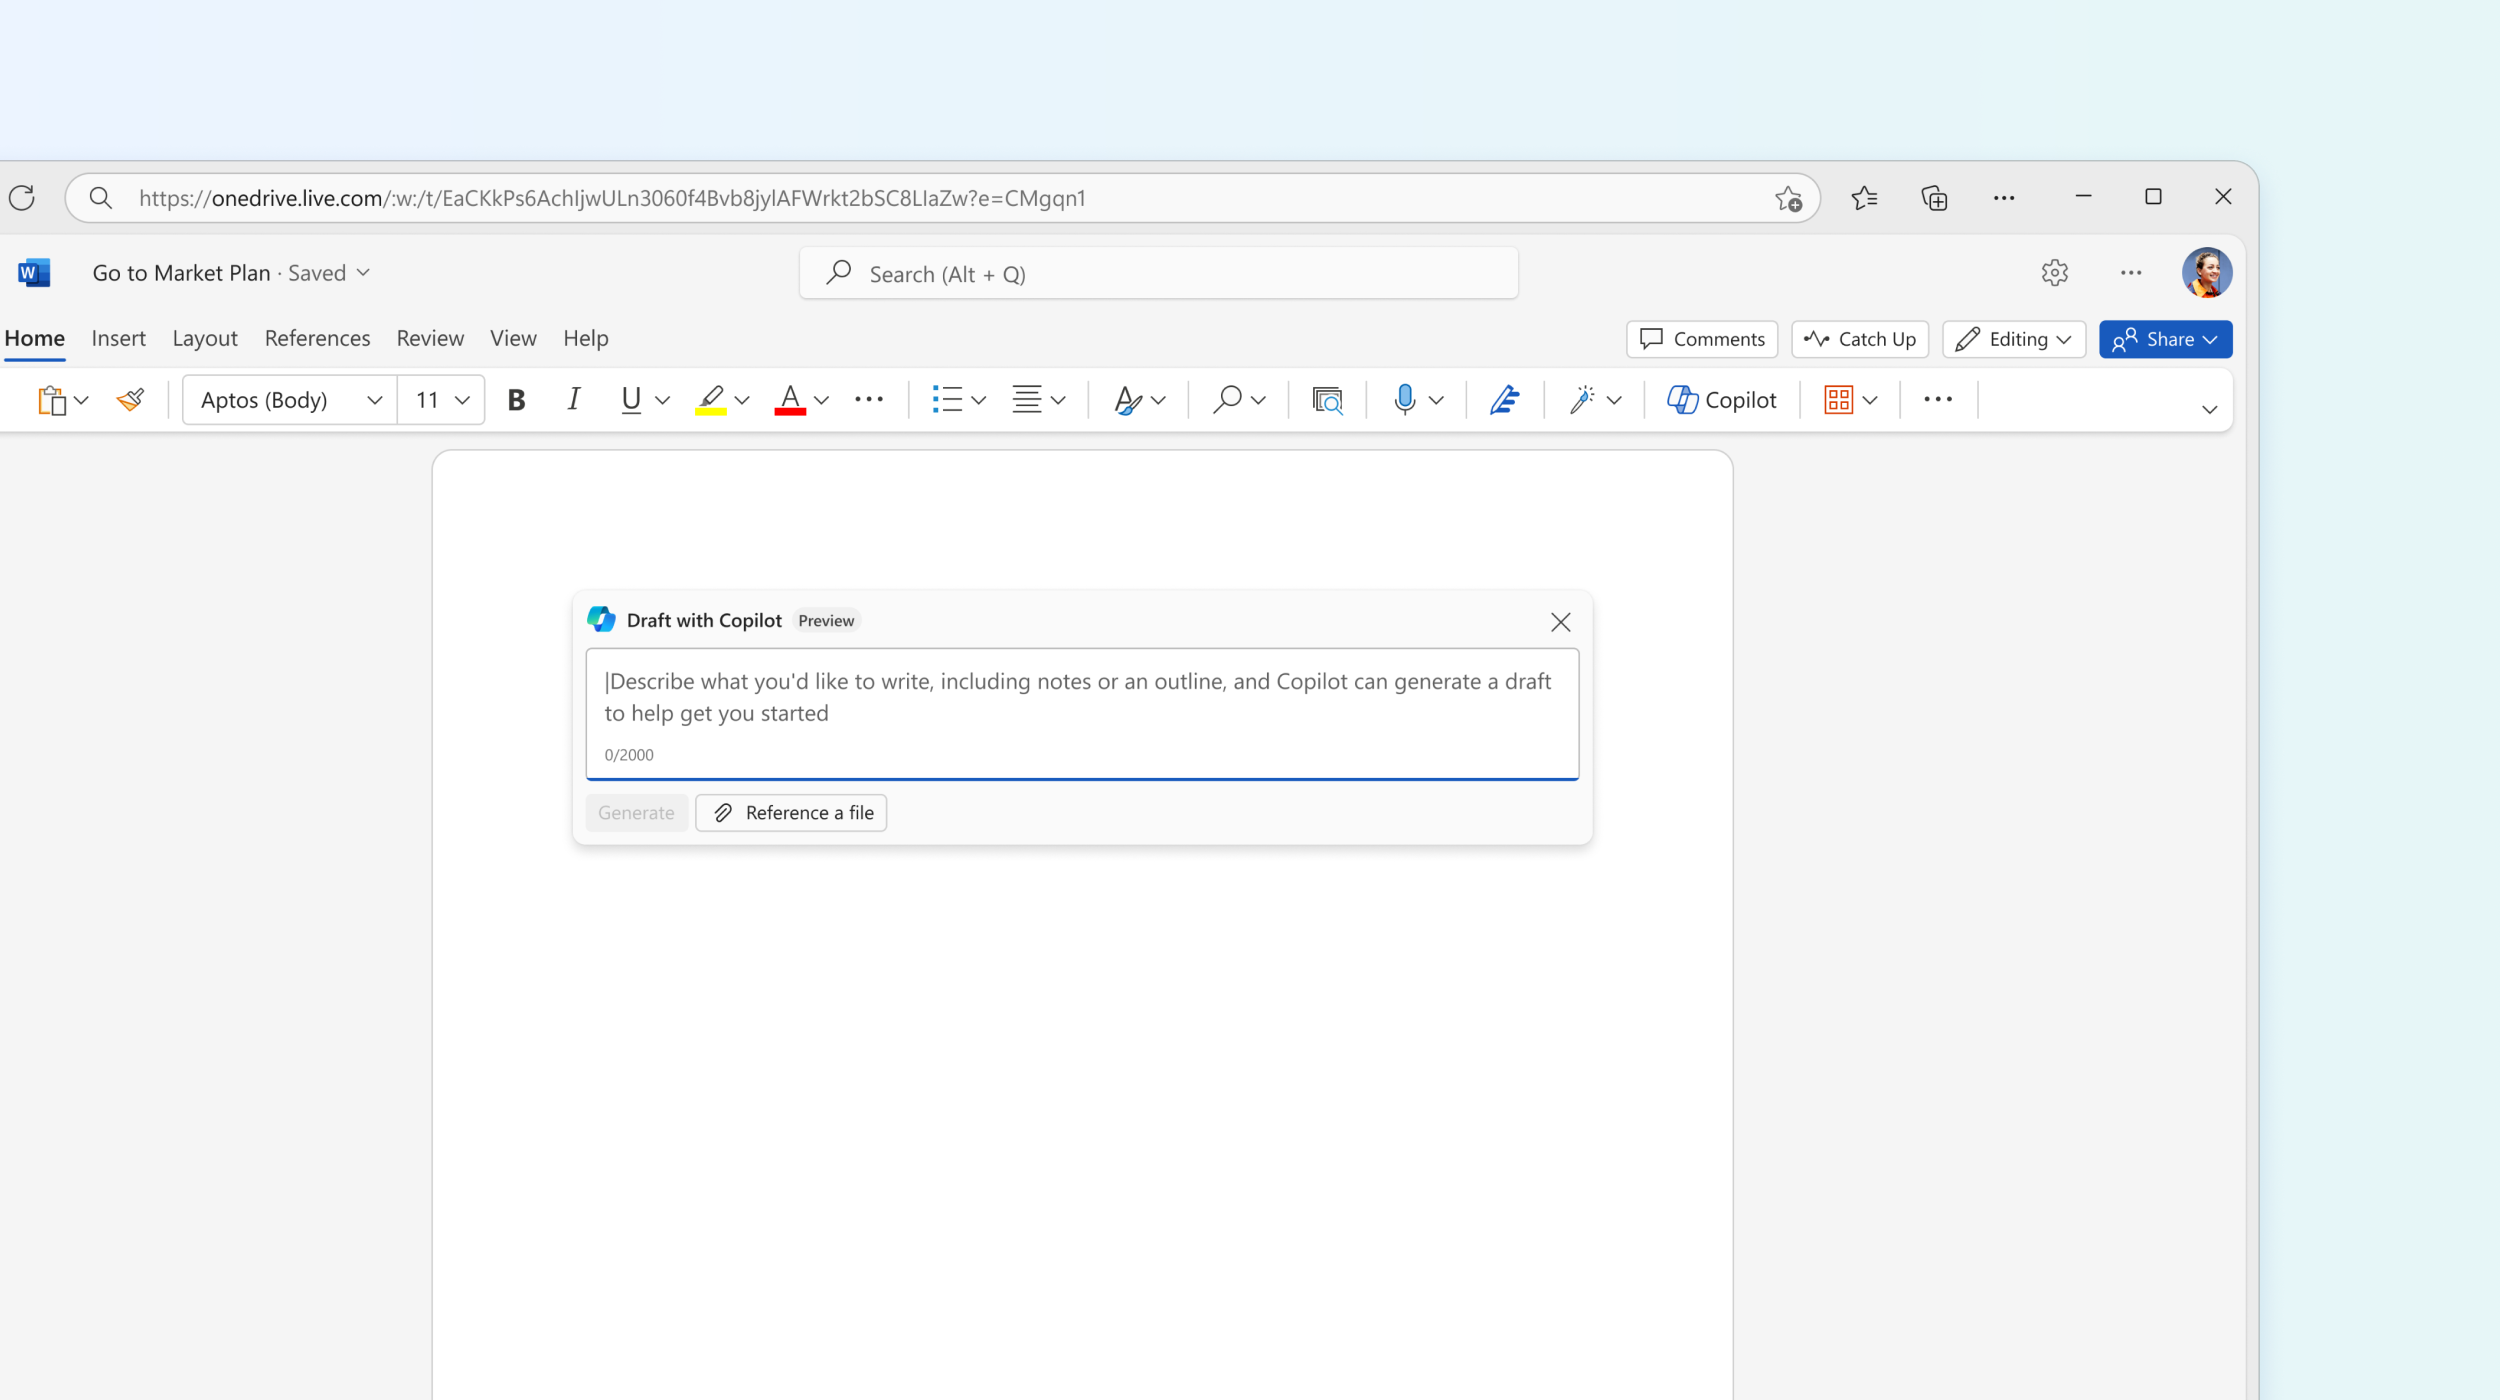Click the Bold formatting icon
2500x1400 pixels.
pos(517,399)
